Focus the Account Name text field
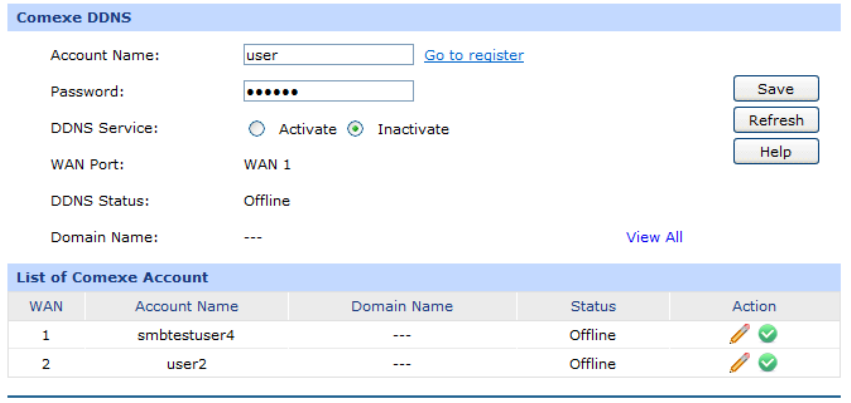Image resolution: width=851 pixels, height=403 pixels. tap(328, 55)
